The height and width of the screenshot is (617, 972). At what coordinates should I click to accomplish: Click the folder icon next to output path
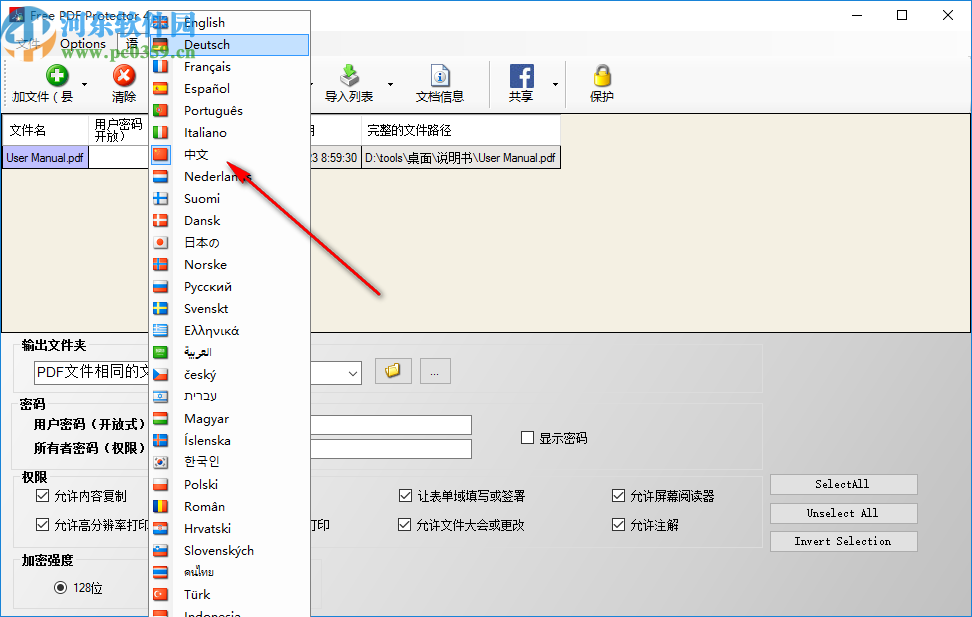392,370
